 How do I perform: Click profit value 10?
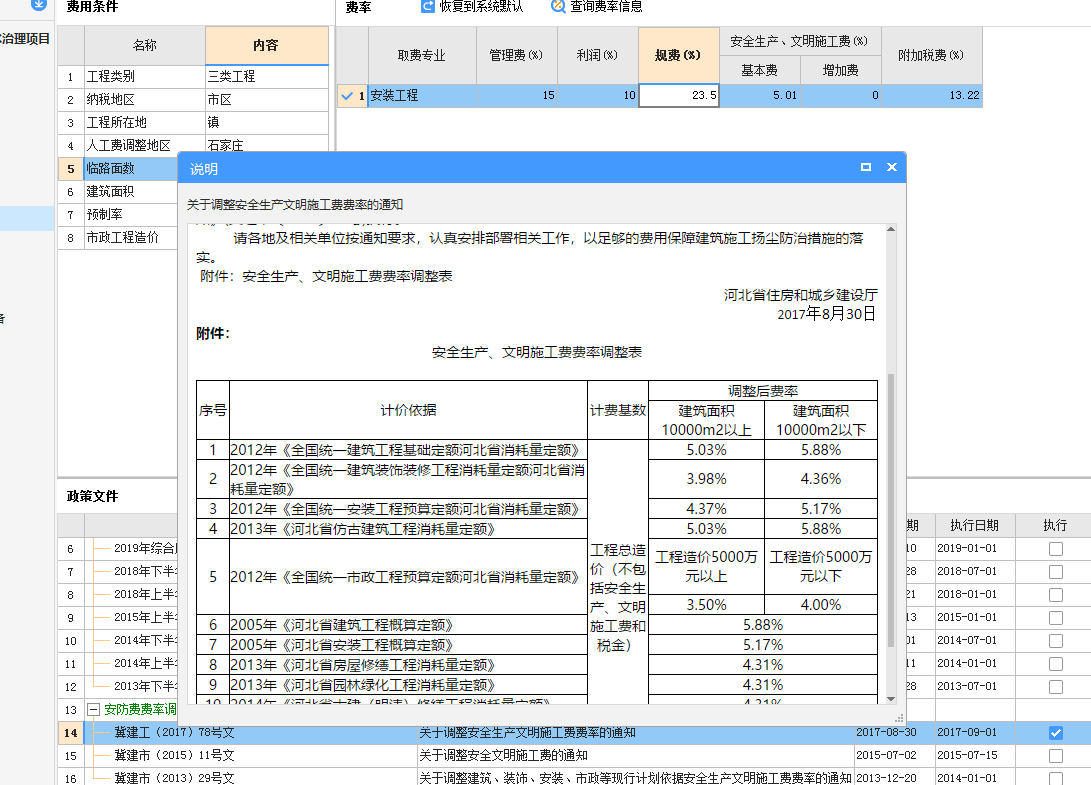point(598,95)
